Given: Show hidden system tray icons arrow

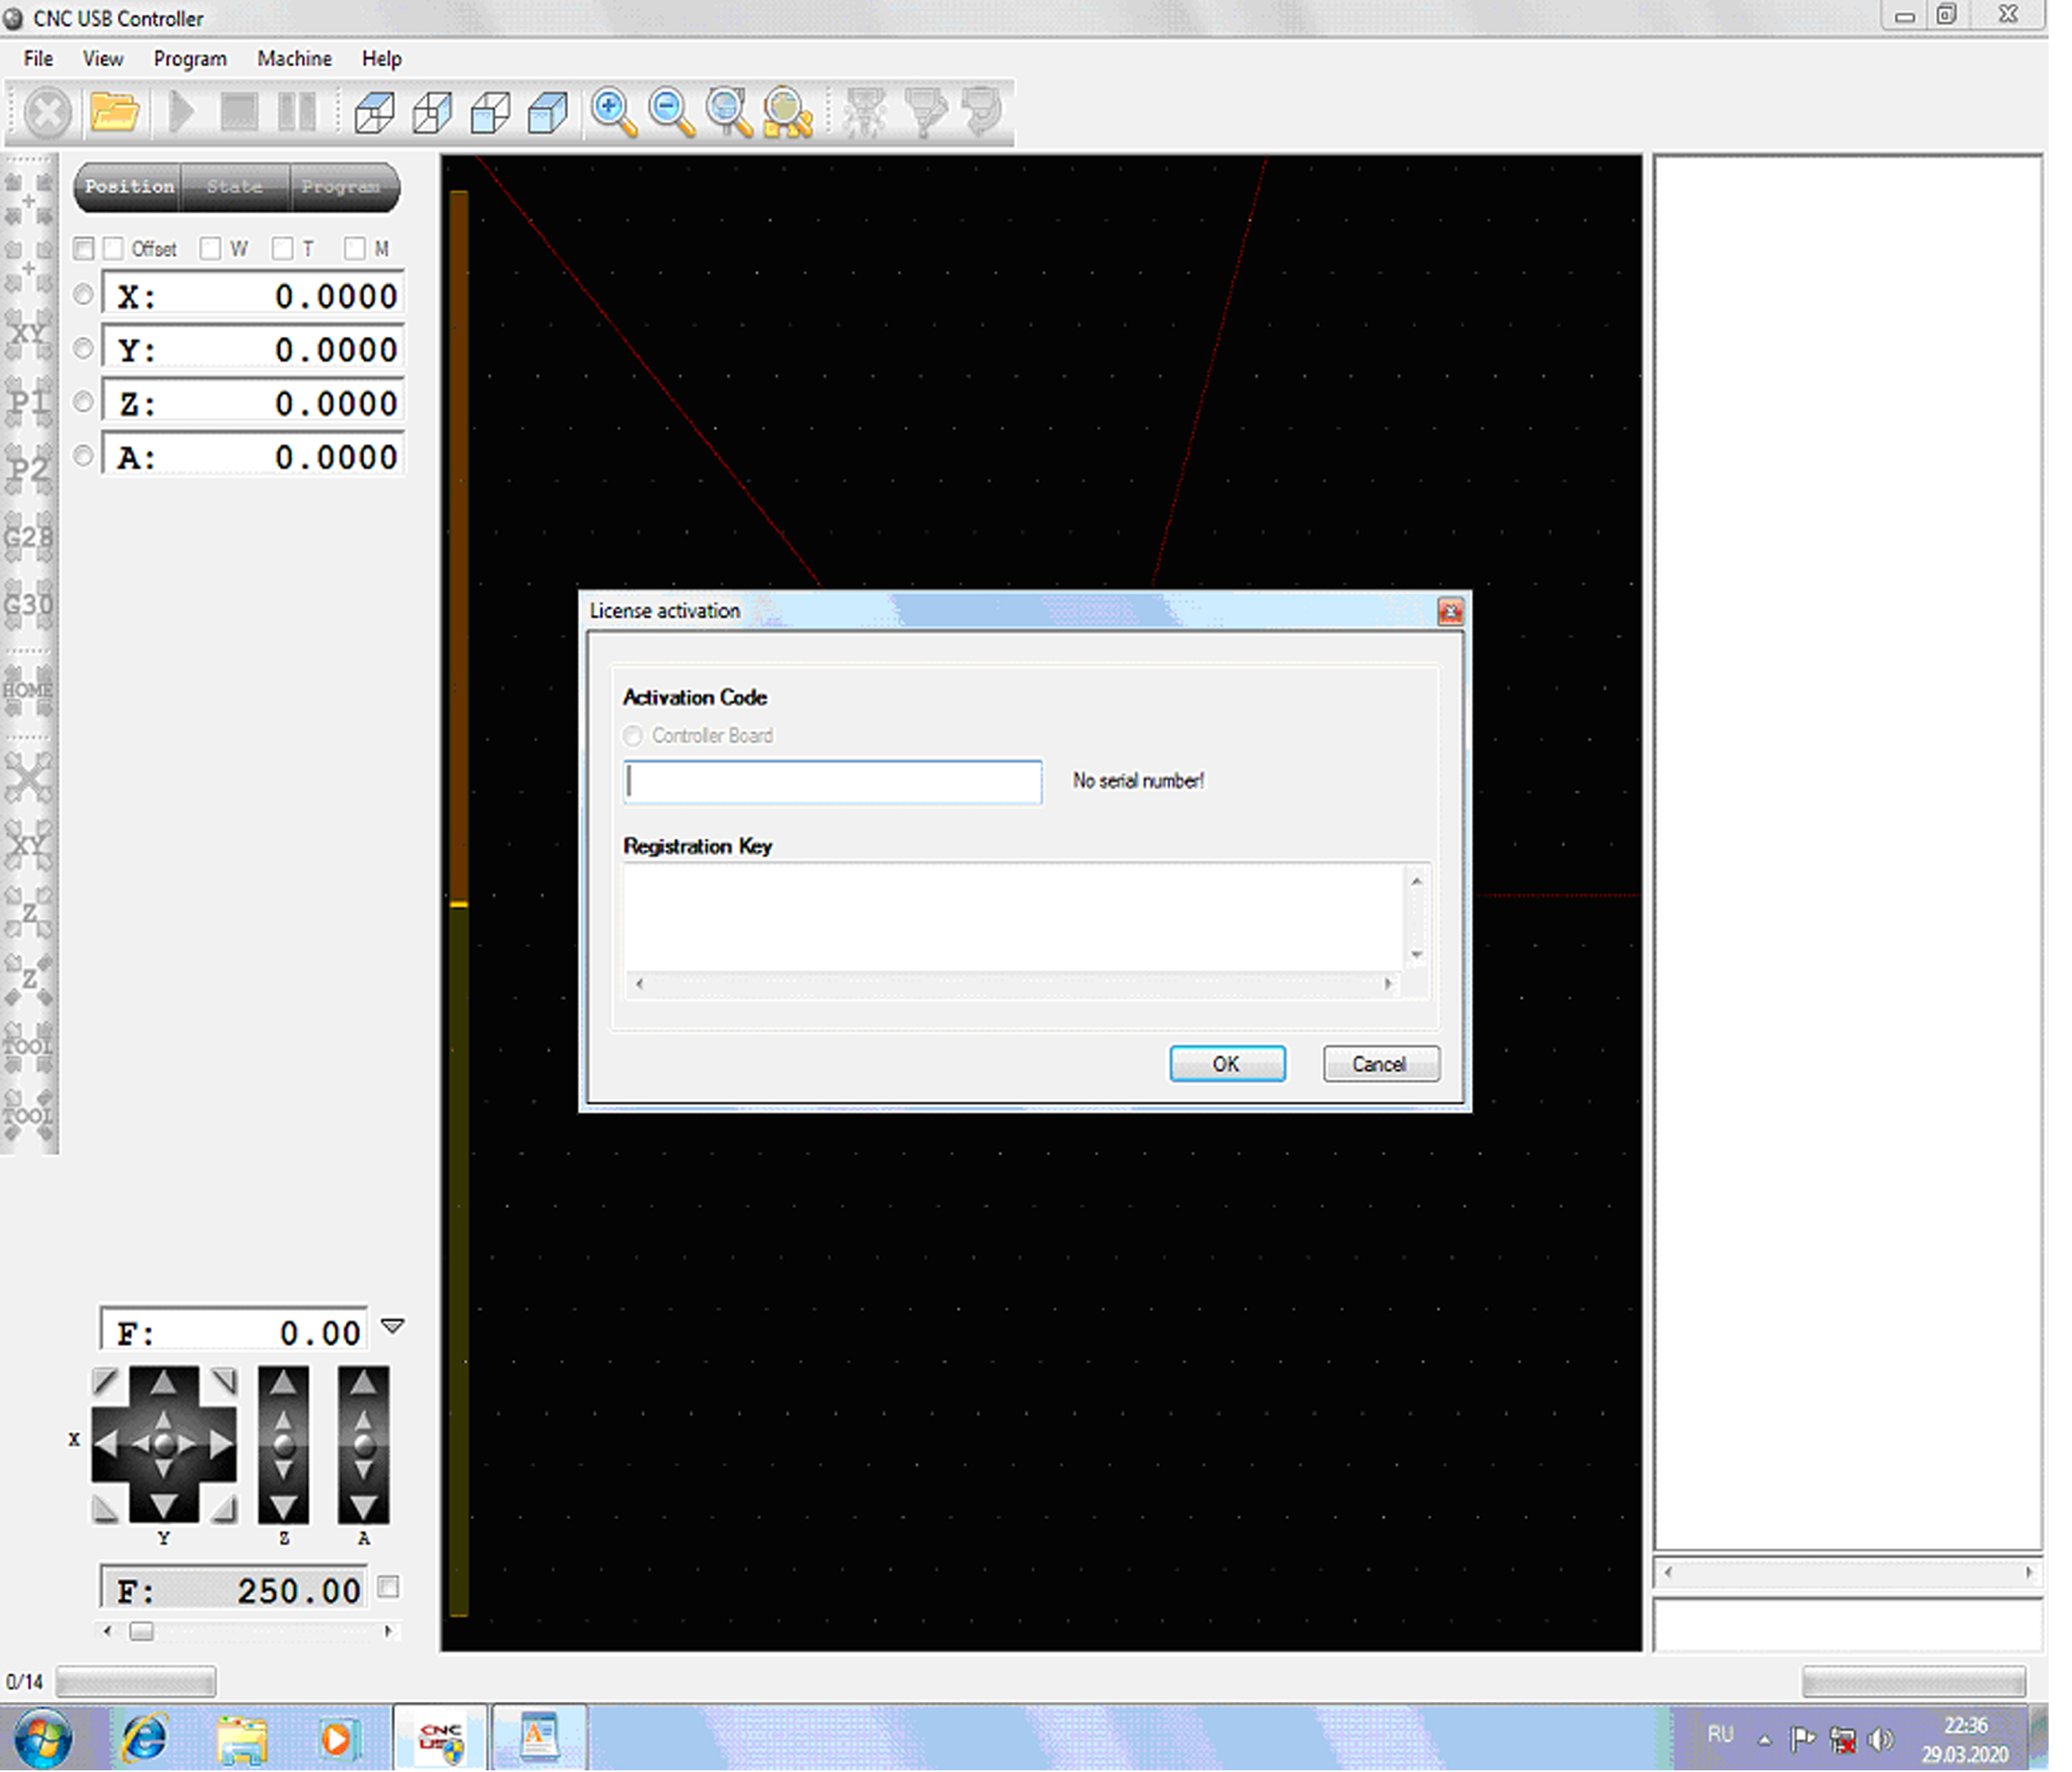Looking at the screenshot, I should 1765,1741.
